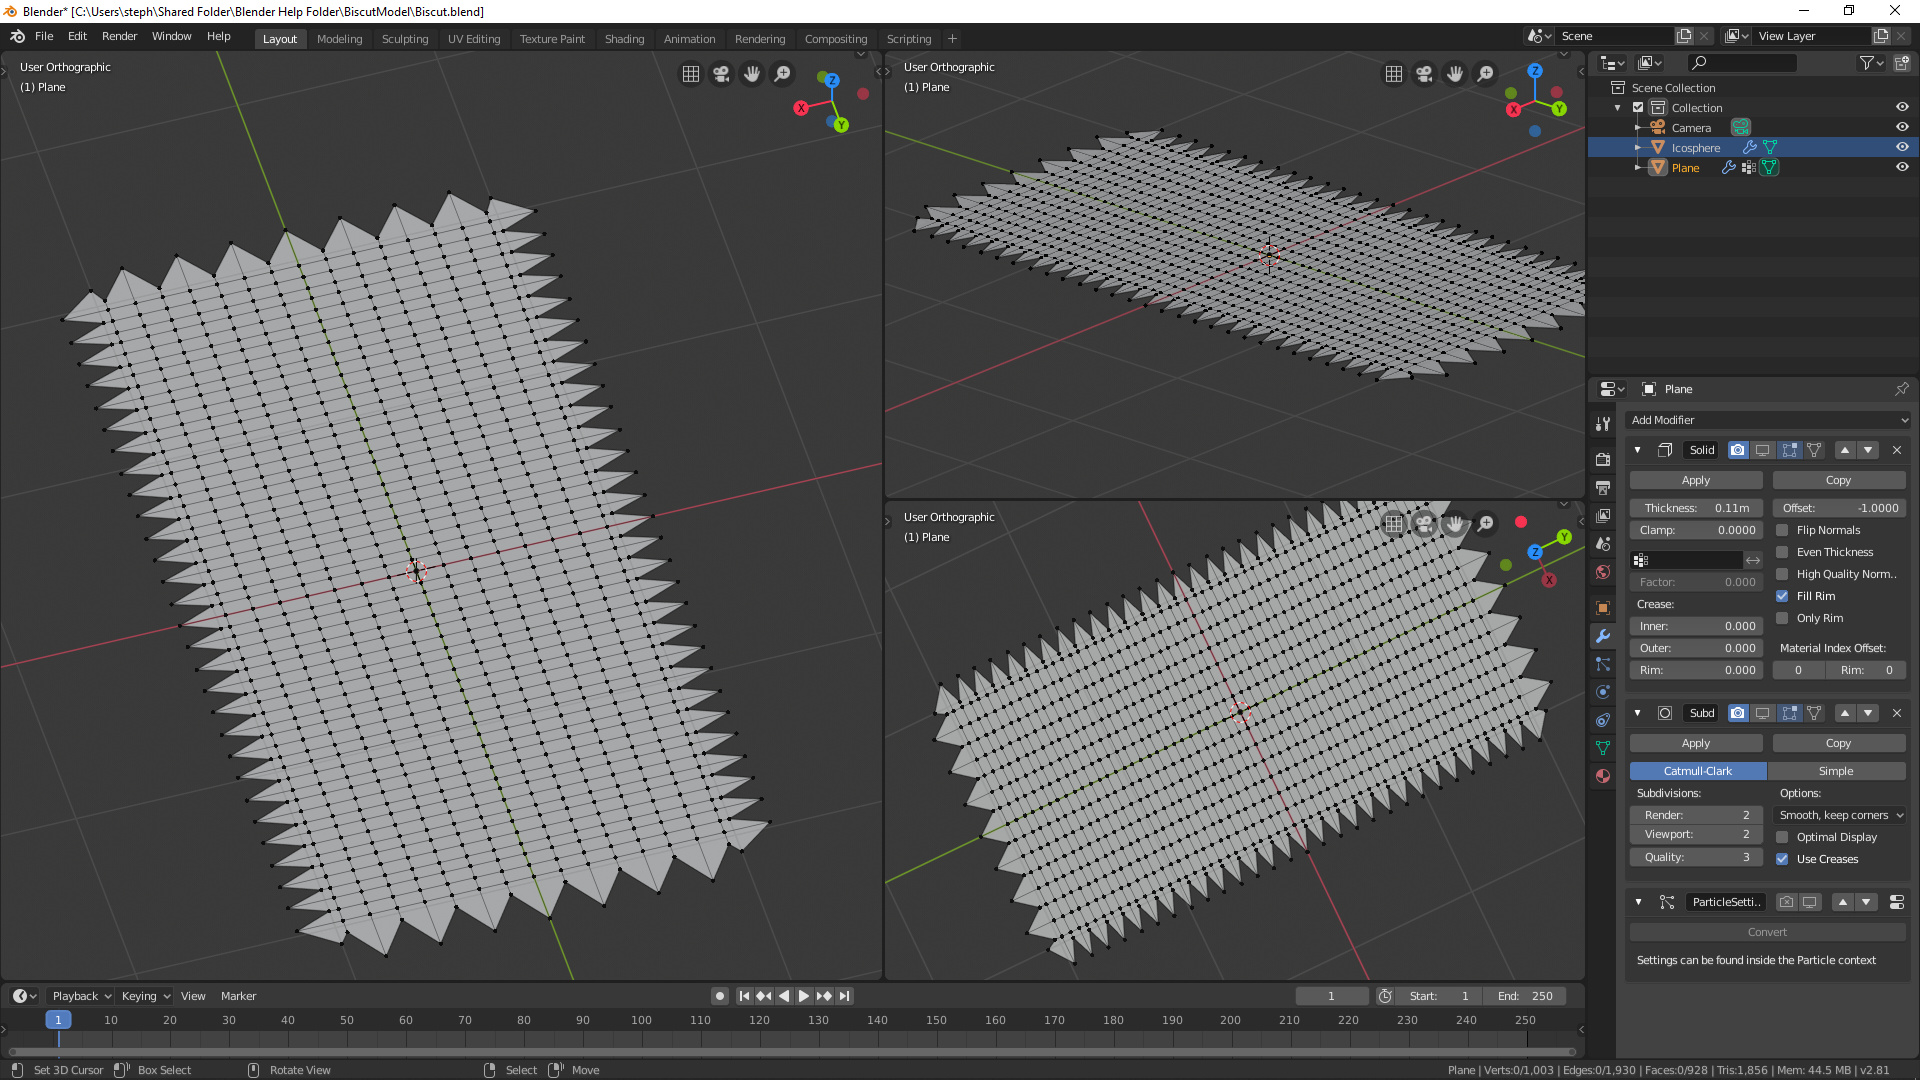Open the Particles properties tab
Screen dimensions: 1920x1080
point(1603,664)
